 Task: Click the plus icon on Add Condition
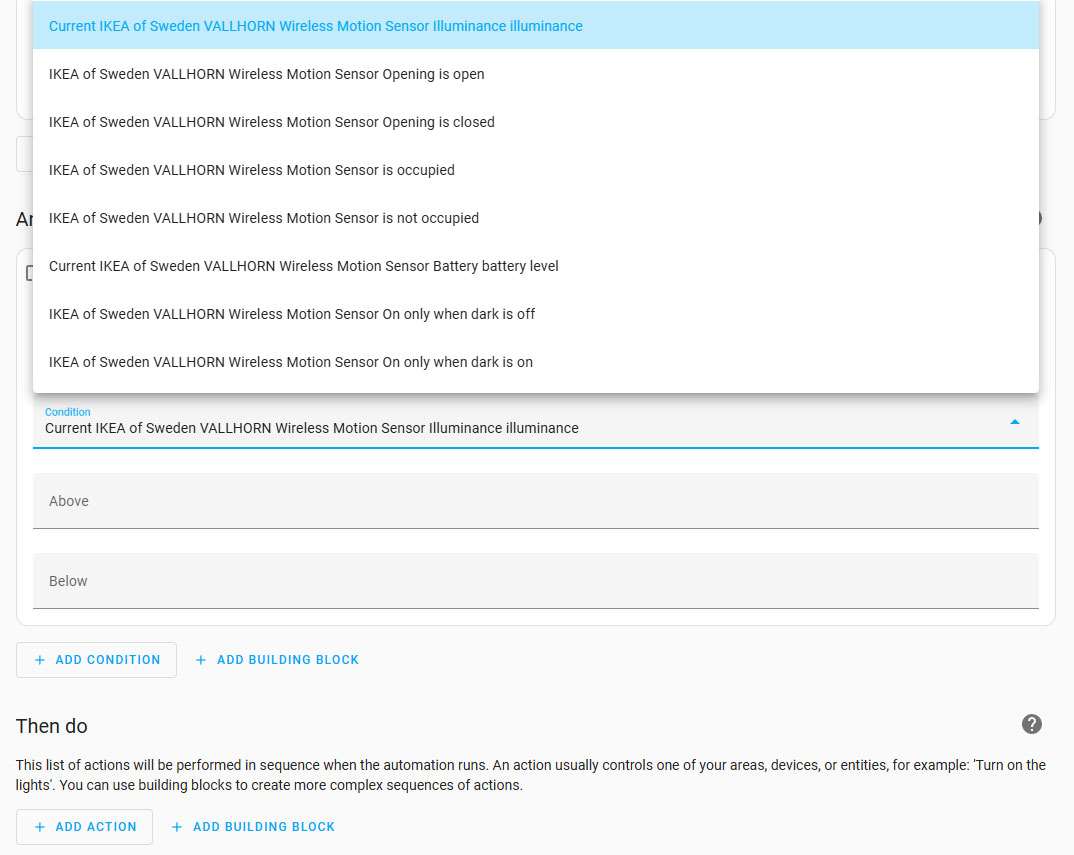point(40,660)
